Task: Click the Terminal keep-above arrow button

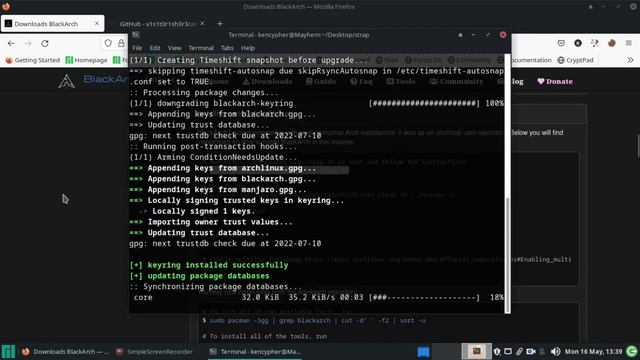Action: point(460,35)
